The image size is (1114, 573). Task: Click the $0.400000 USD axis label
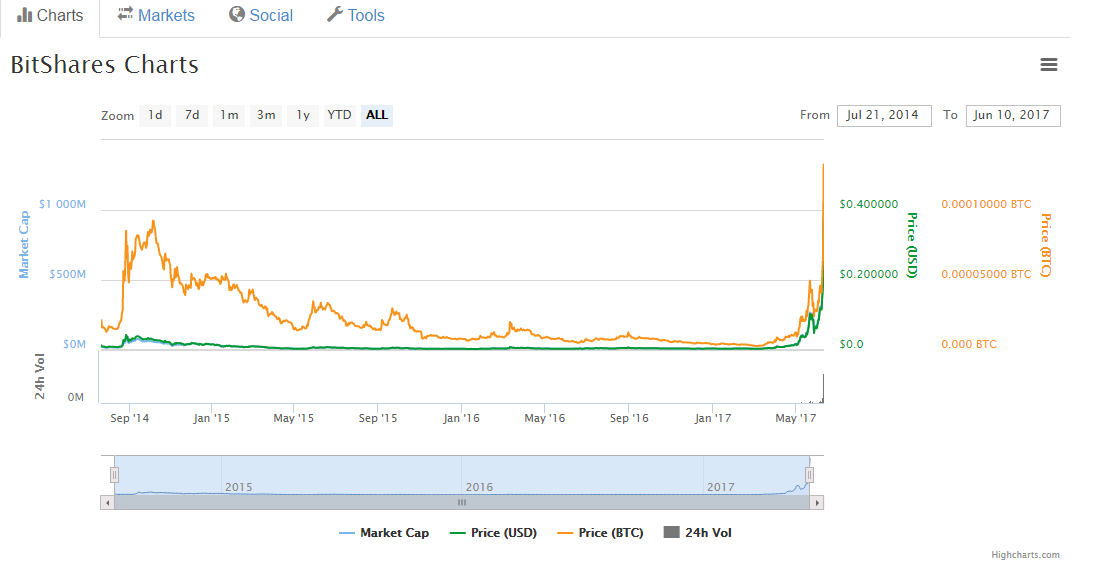pyautogui.click(x=869, y=204)
